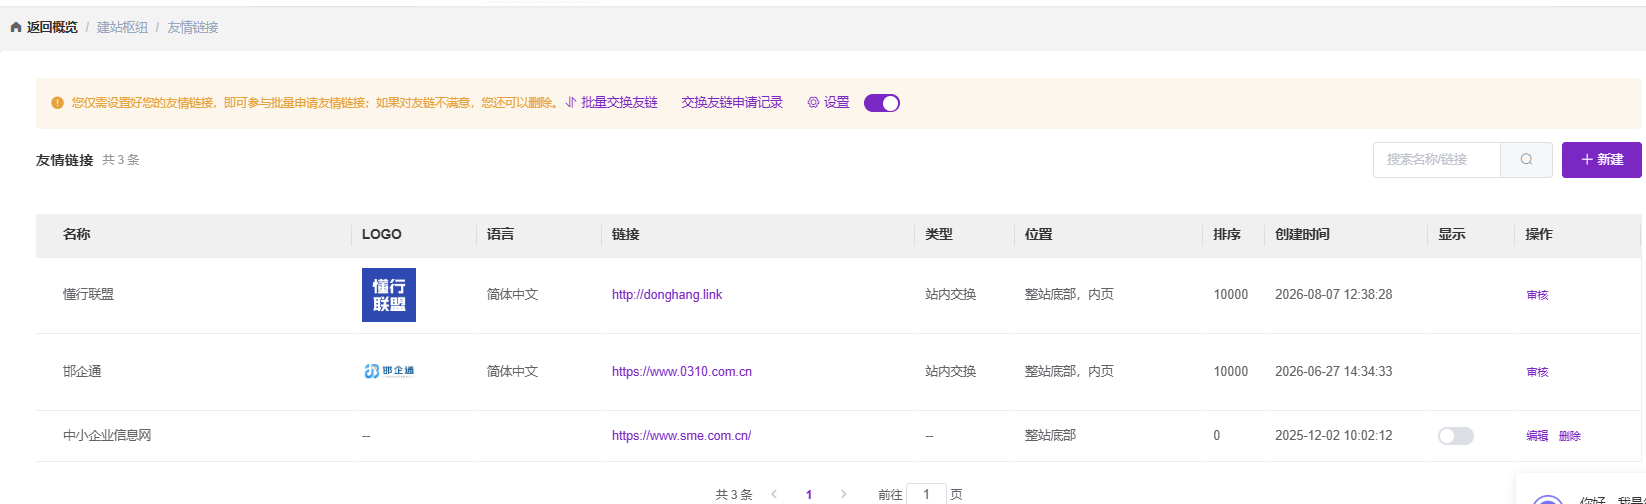Click the 排序 column header
Viewport: 1646px width, 504px height.
point(1227,234)
